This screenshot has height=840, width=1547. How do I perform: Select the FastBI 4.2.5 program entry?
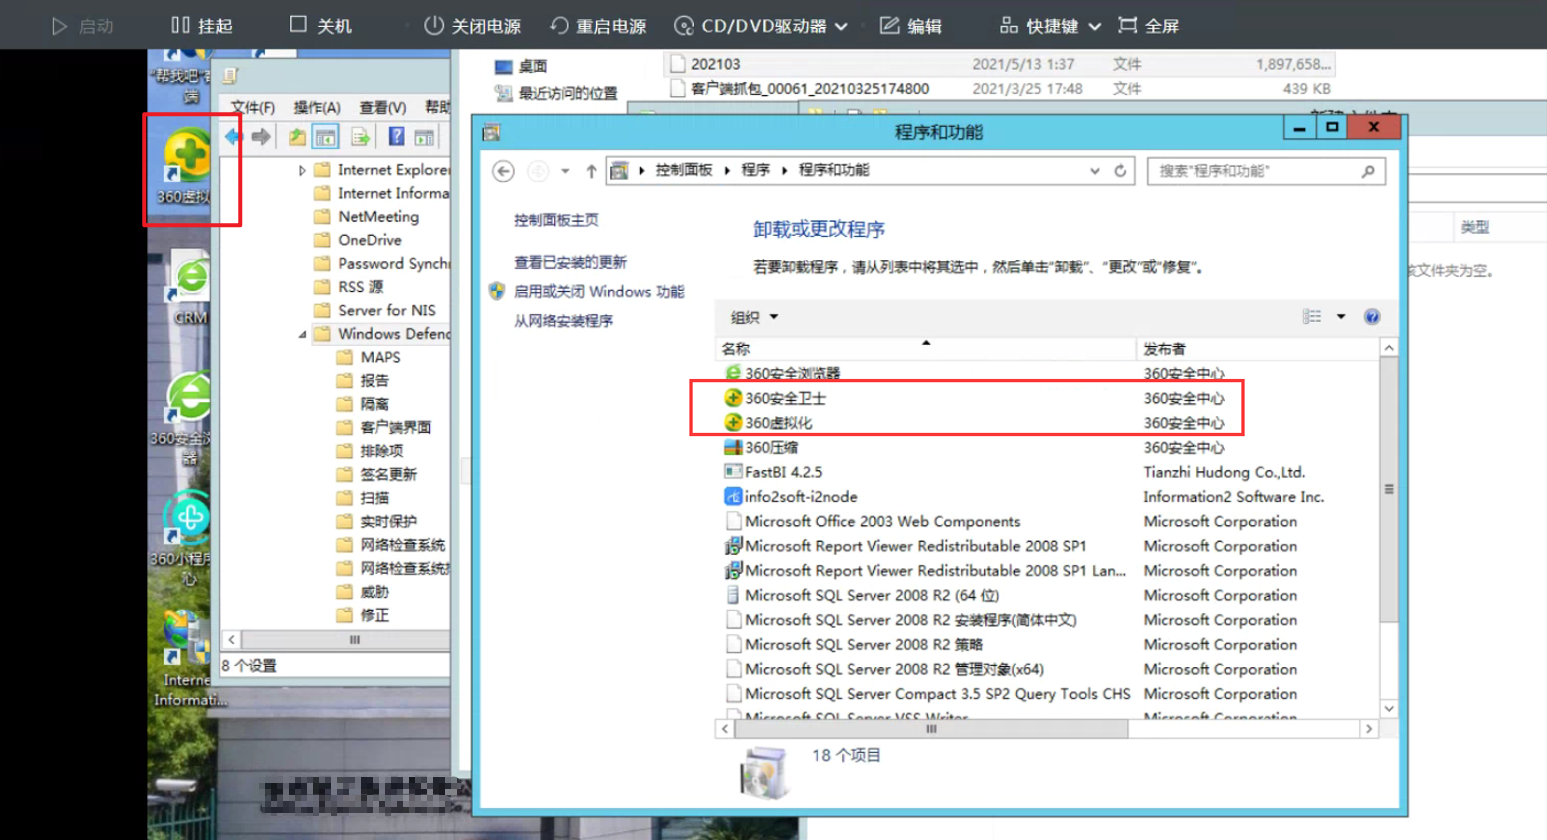1047,472
